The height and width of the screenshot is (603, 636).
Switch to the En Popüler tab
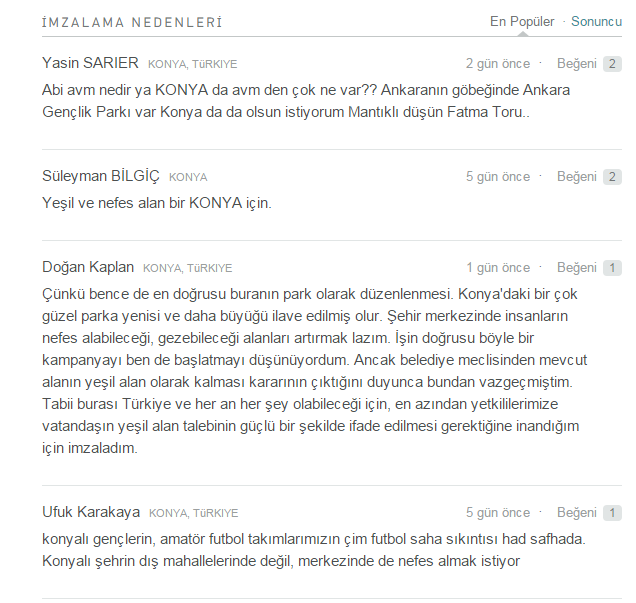[x=521, y=21]
